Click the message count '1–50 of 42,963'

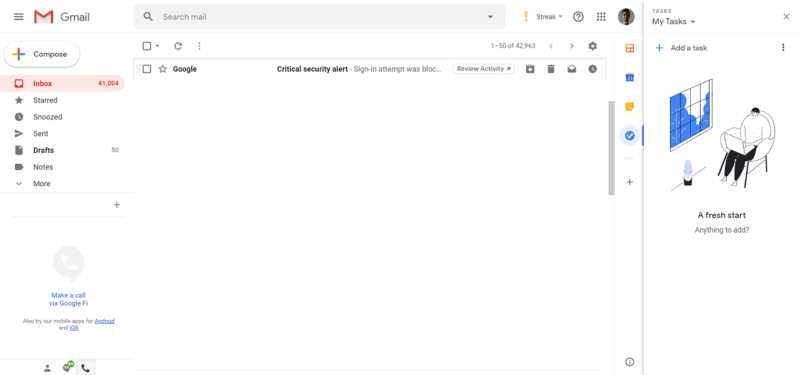(513, 46)
